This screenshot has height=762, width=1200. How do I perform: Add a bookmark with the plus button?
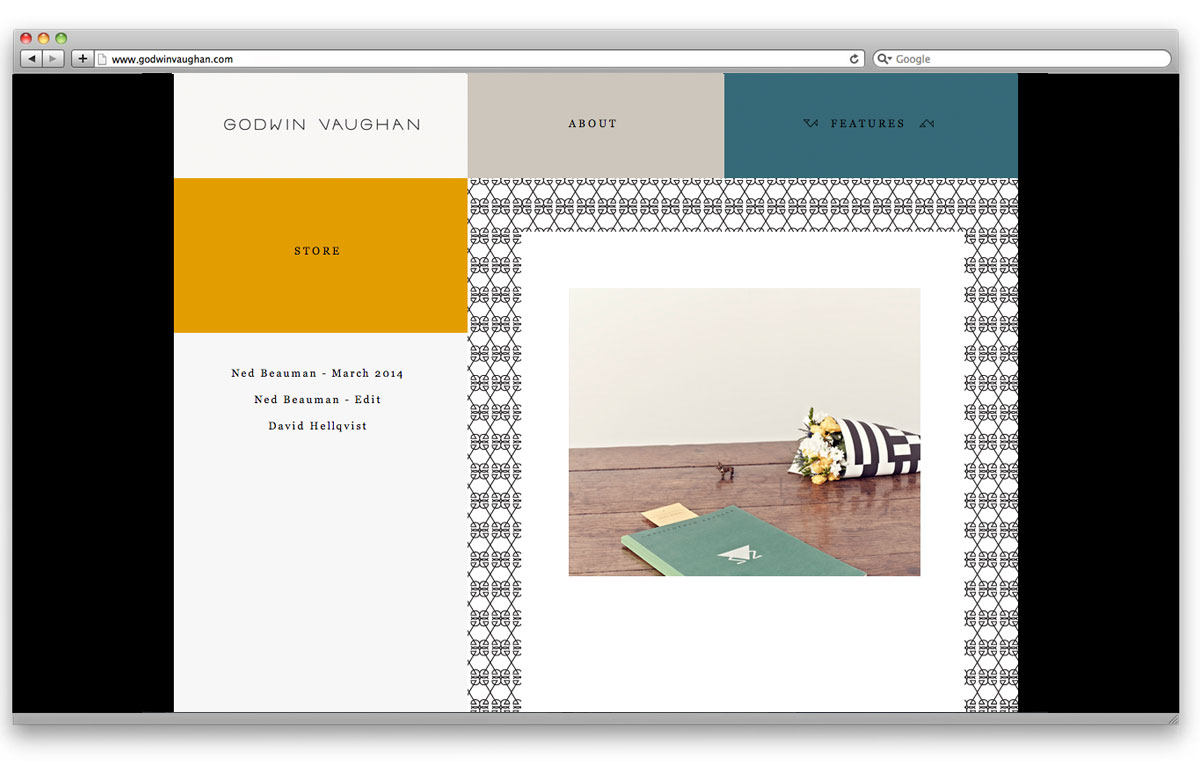coord(82,59)
